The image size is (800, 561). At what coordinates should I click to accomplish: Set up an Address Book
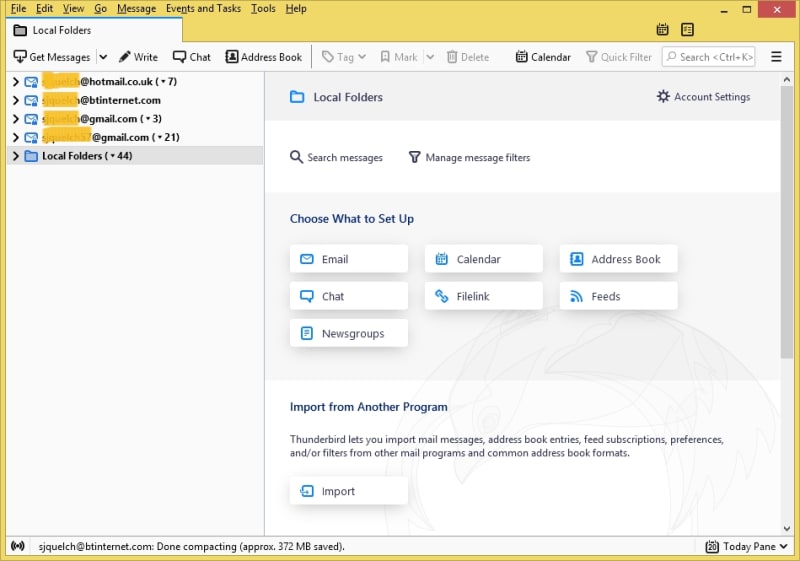coord(618,259)
